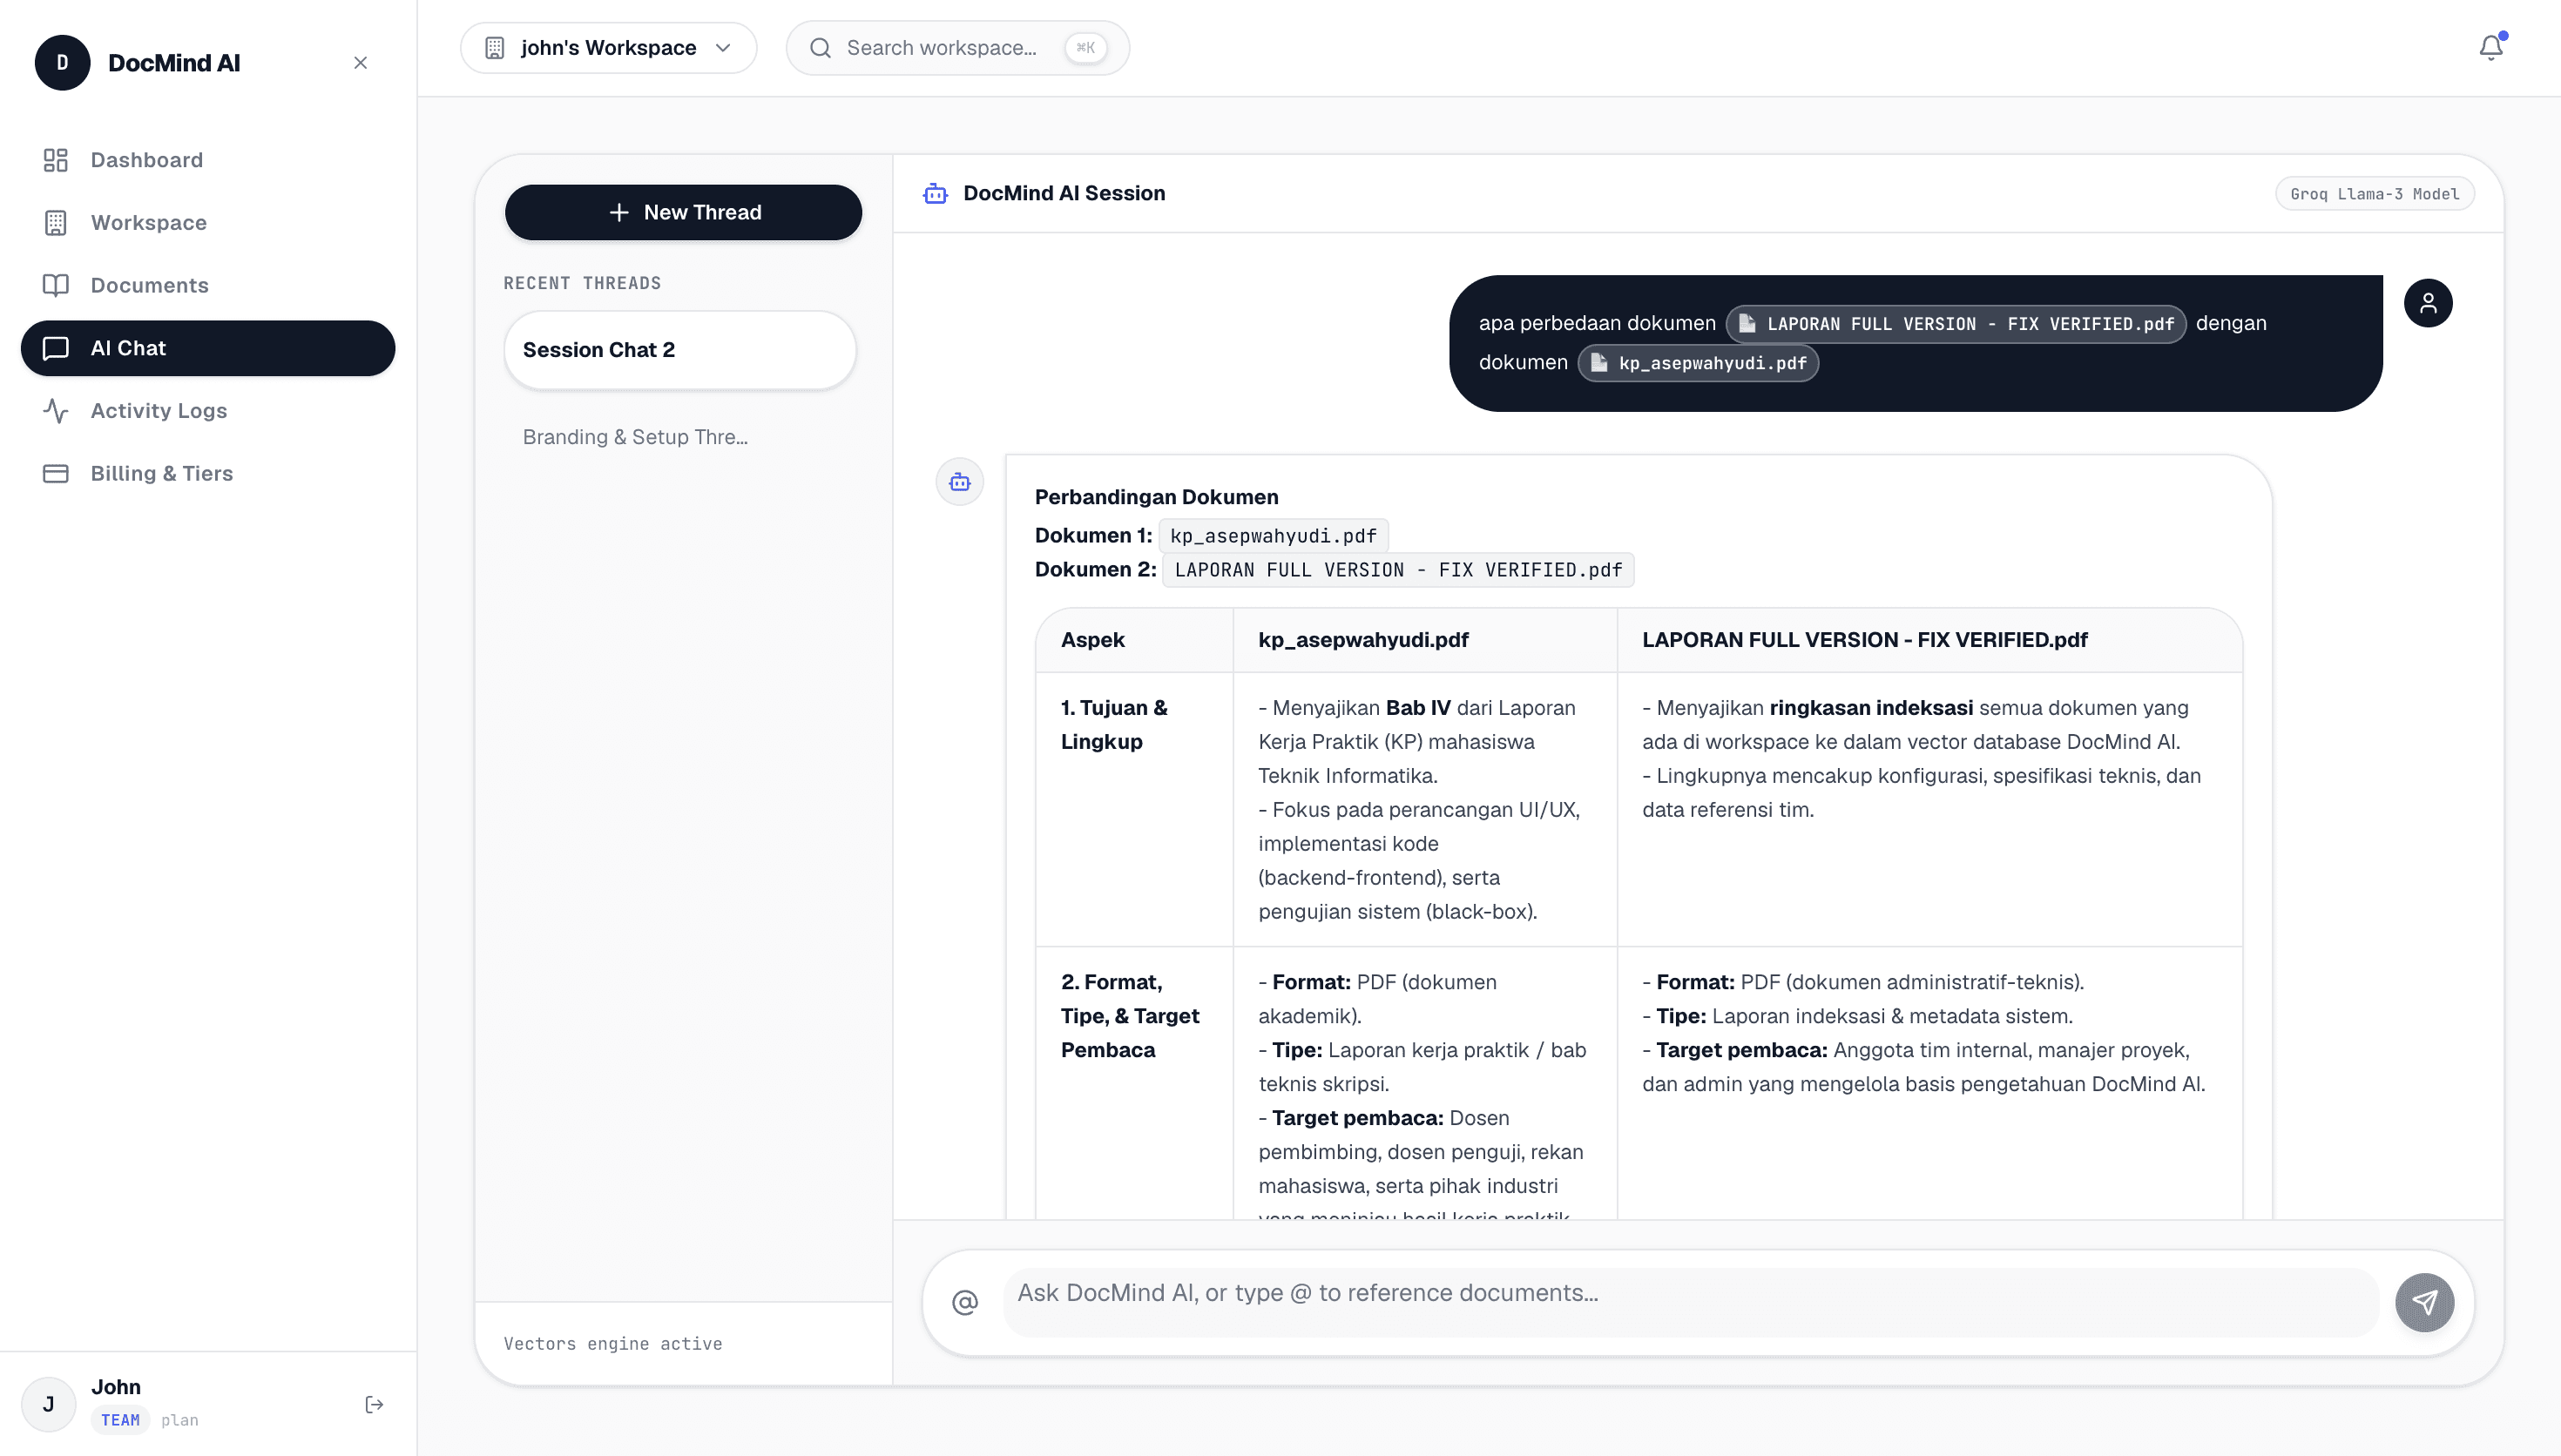This screenshot has height=1456, width=2561.
Task: Open Activity Logs
Action: coord(208,410)
